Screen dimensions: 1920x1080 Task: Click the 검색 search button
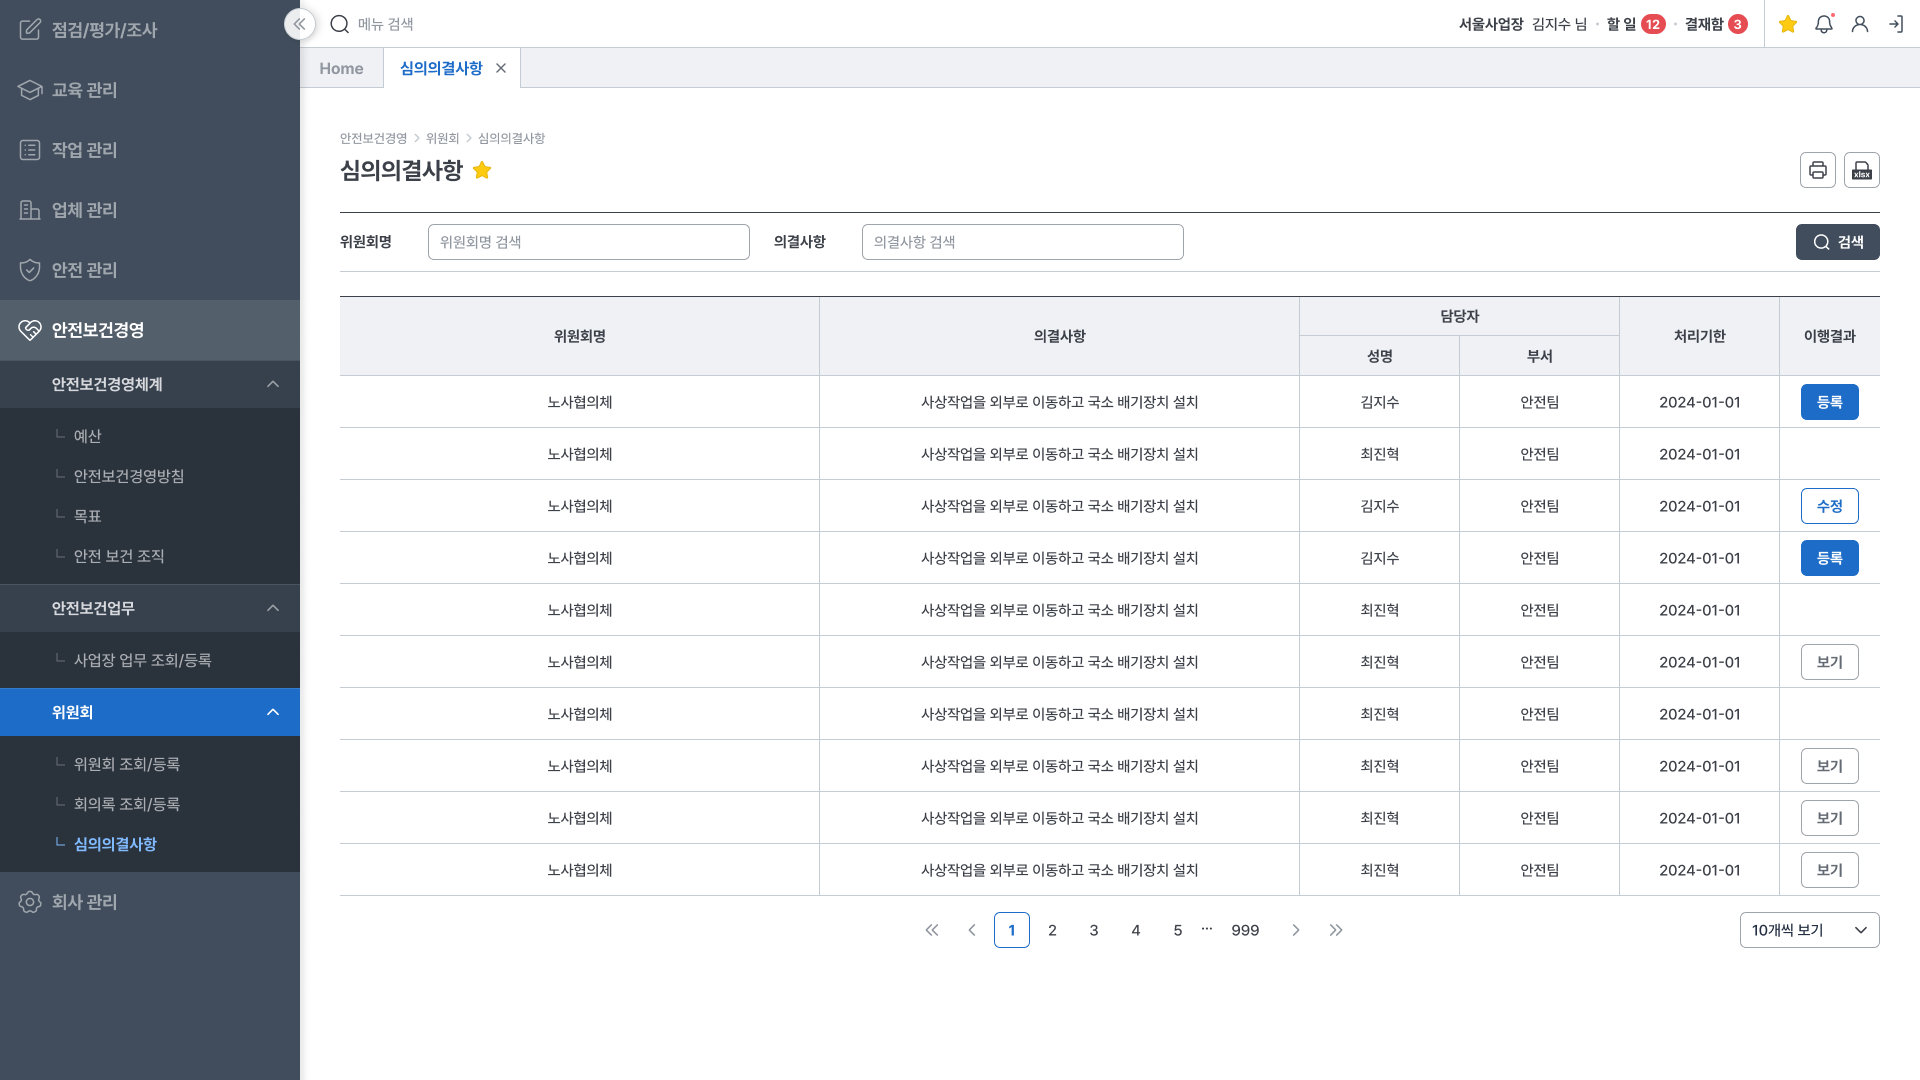click(1837, 242)
